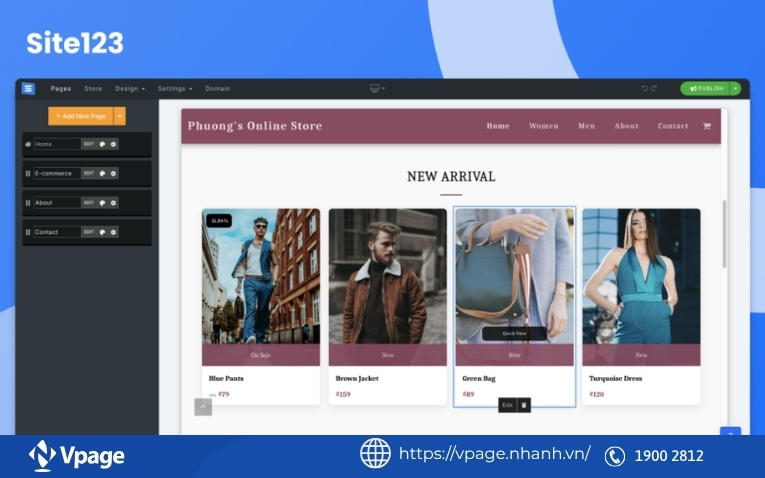Click the drag handle of E-commerce page
This screenshot has height=478, width=765.
point(28,173)
